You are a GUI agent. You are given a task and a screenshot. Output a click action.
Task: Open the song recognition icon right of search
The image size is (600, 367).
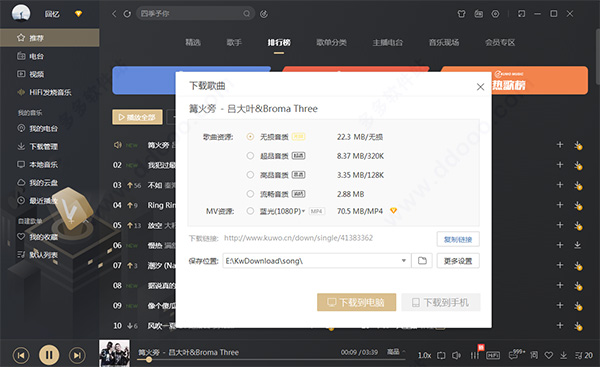pyautogui.click(x=264, y=14)
